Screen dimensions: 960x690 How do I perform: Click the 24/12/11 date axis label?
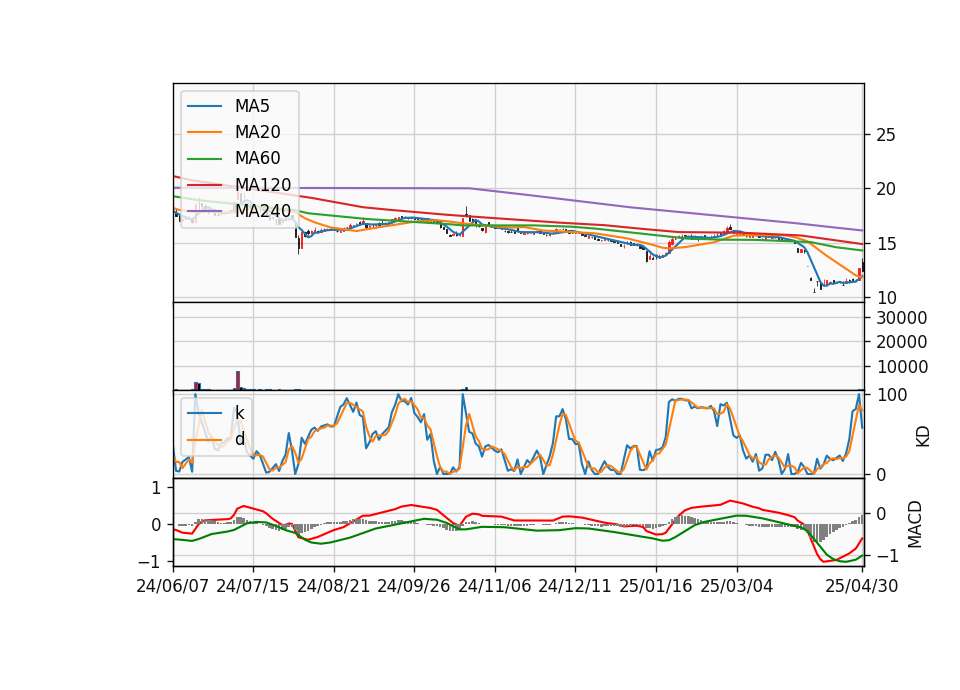point(575,586)
